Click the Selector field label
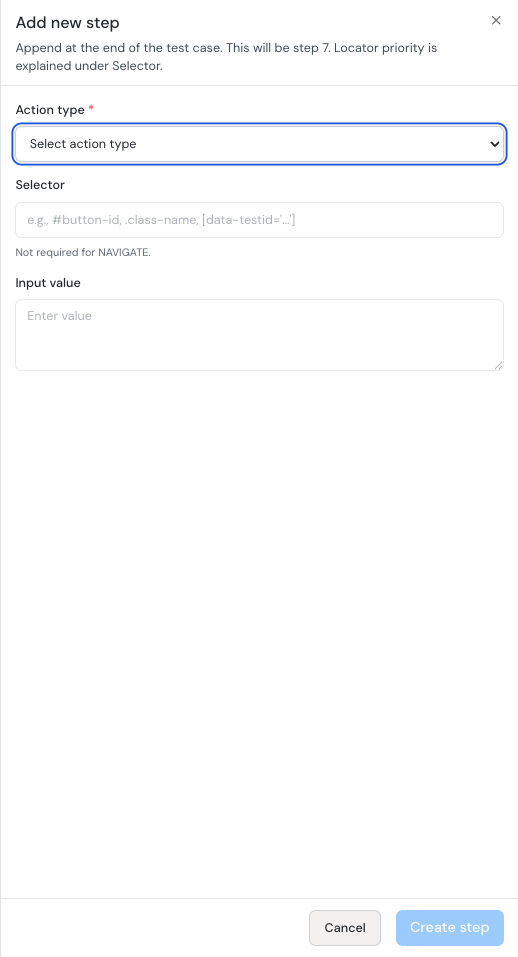The height and width of the screenshot is (957, 518). [x=40, y=184]
